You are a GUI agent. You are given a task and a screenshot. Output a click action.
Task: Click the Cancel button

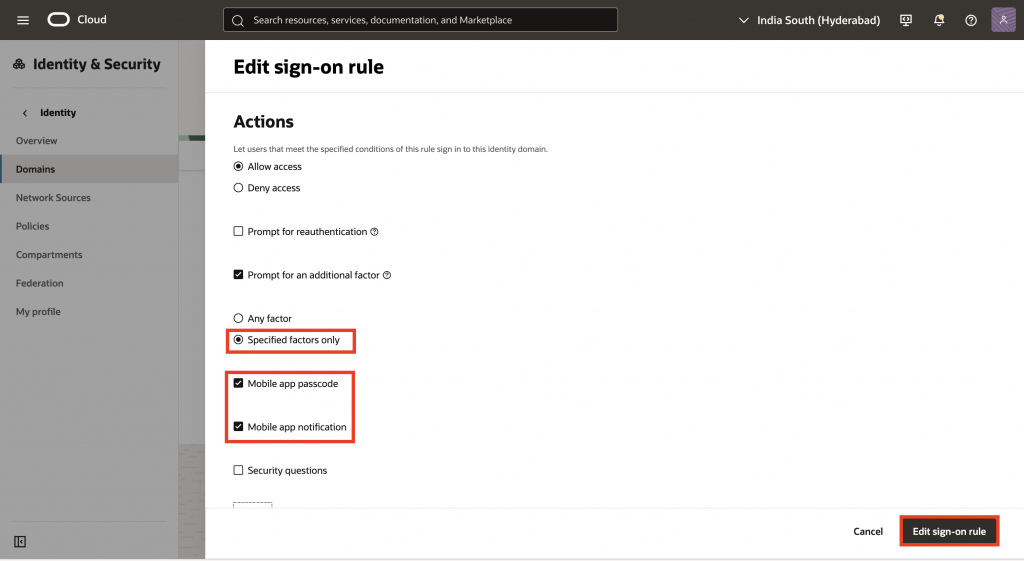[x=868, y=532]
